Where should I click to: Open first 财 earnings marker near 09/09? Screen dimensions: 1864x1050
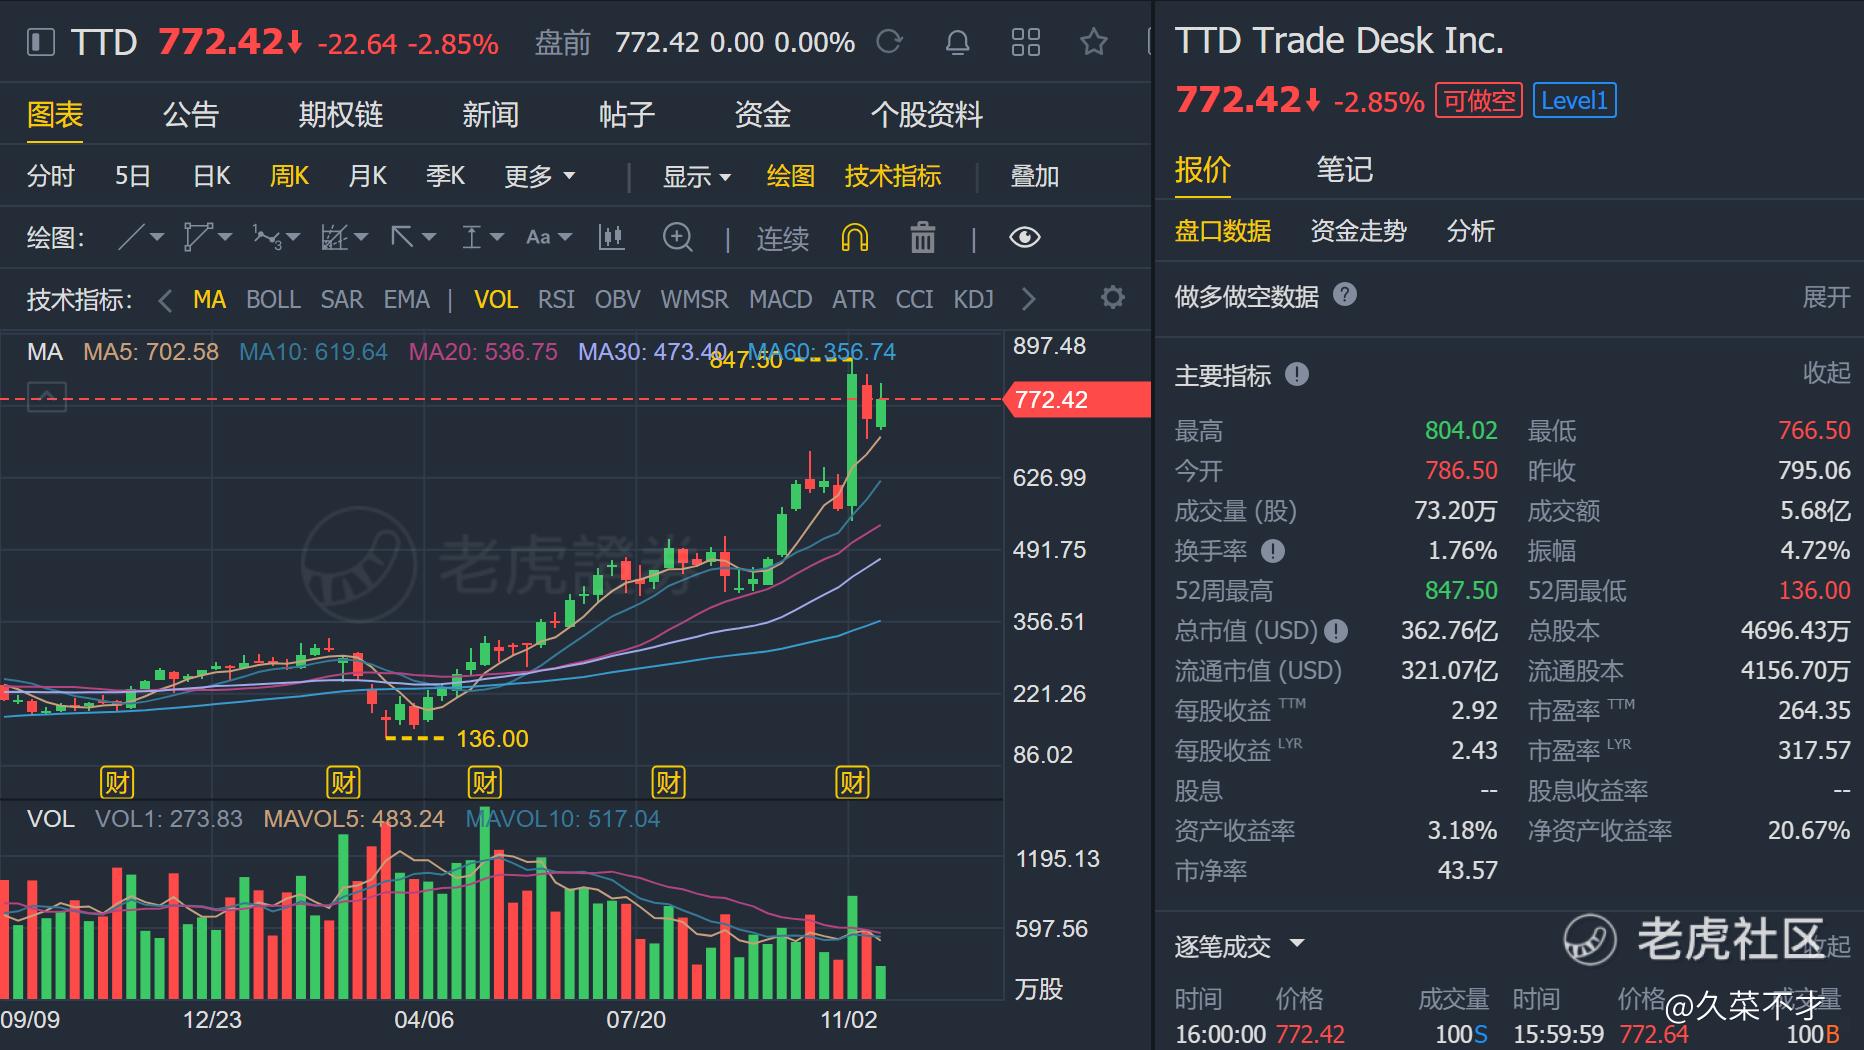117,782
